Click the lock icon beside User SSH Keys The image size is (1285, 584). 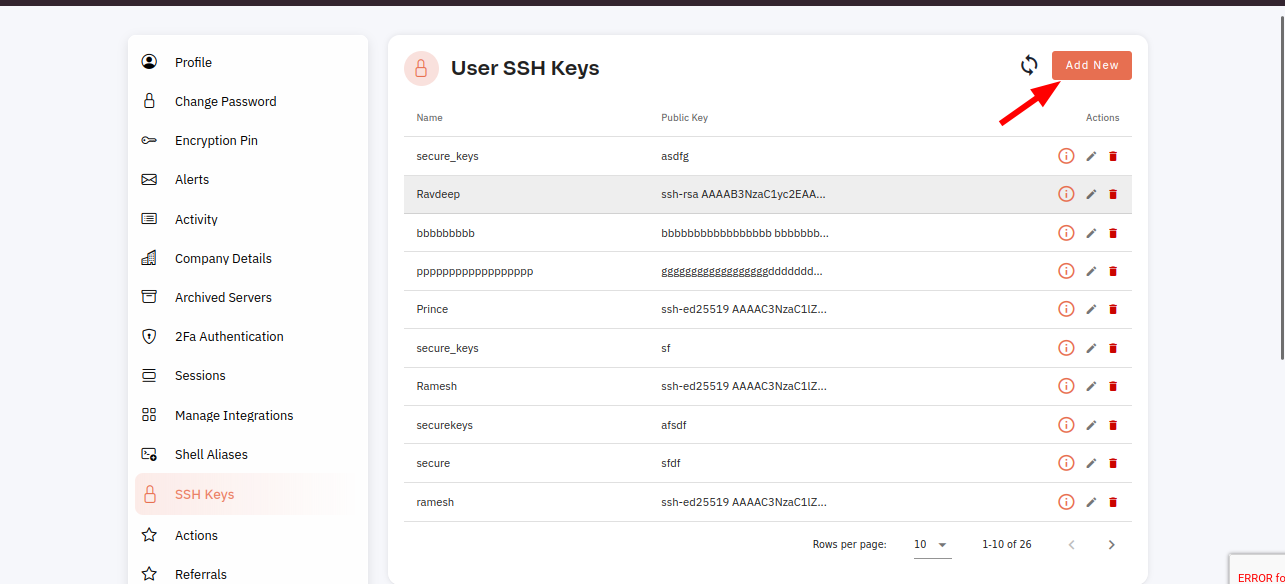[421, 68]
